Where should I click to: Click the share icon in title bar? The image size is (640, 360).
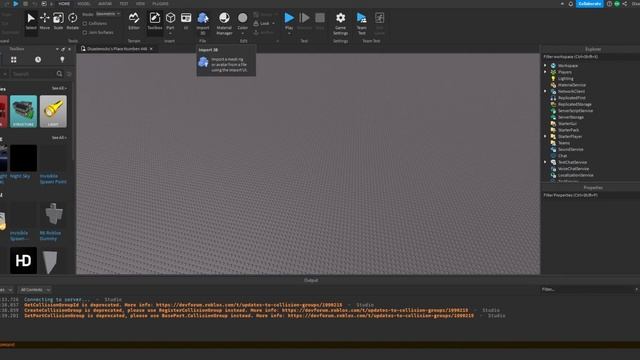tap(624, 4)
